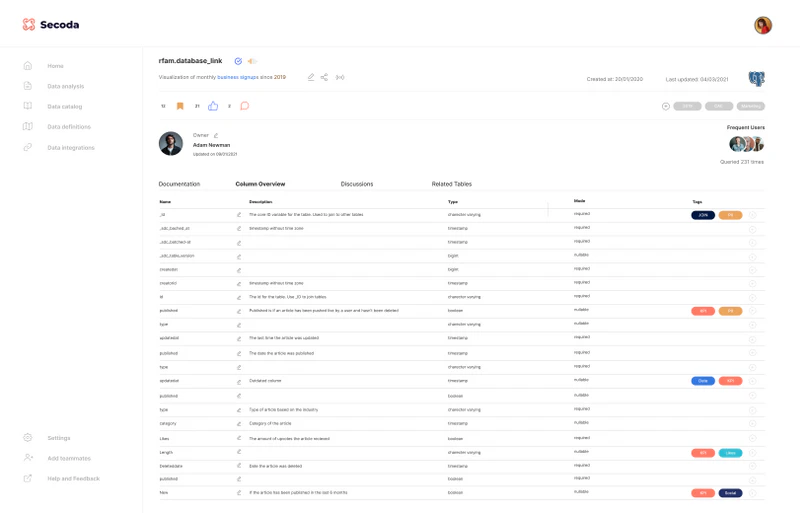Viewport: 800px width, 513px height.
Task: Add a tag to the _id row
Action: (x=753, y=215)
